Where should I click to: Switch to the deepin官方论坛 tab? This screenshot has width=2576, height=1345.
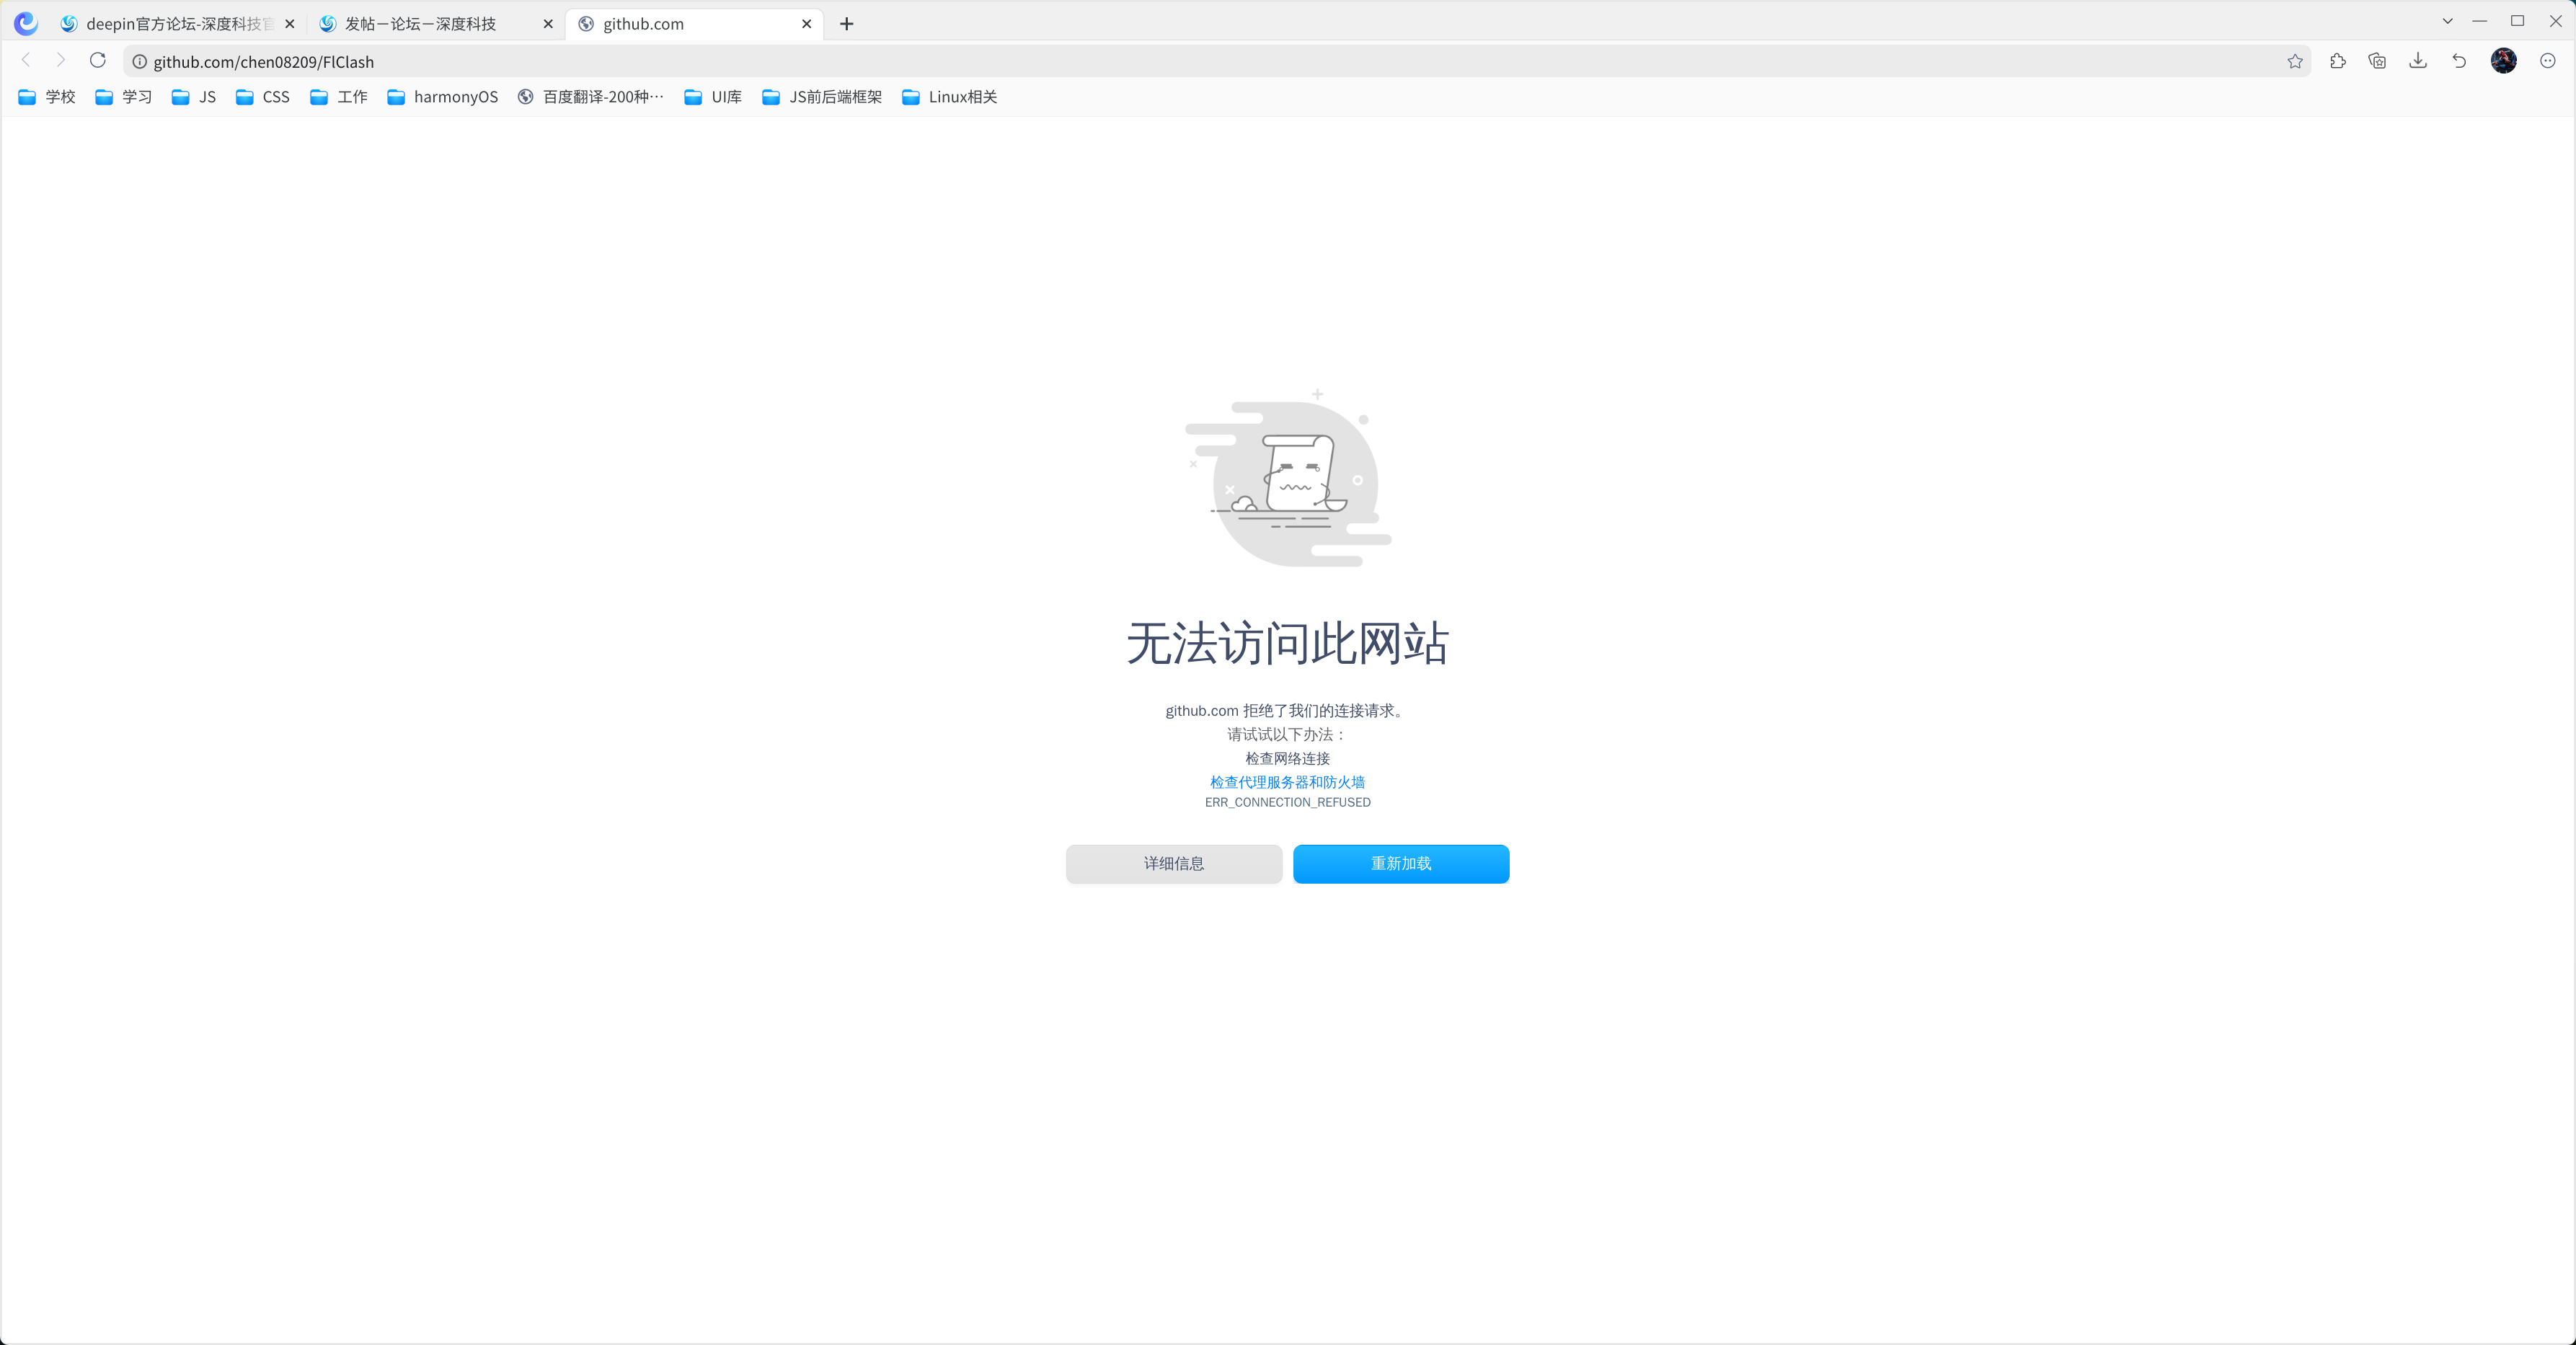(177, 24)
